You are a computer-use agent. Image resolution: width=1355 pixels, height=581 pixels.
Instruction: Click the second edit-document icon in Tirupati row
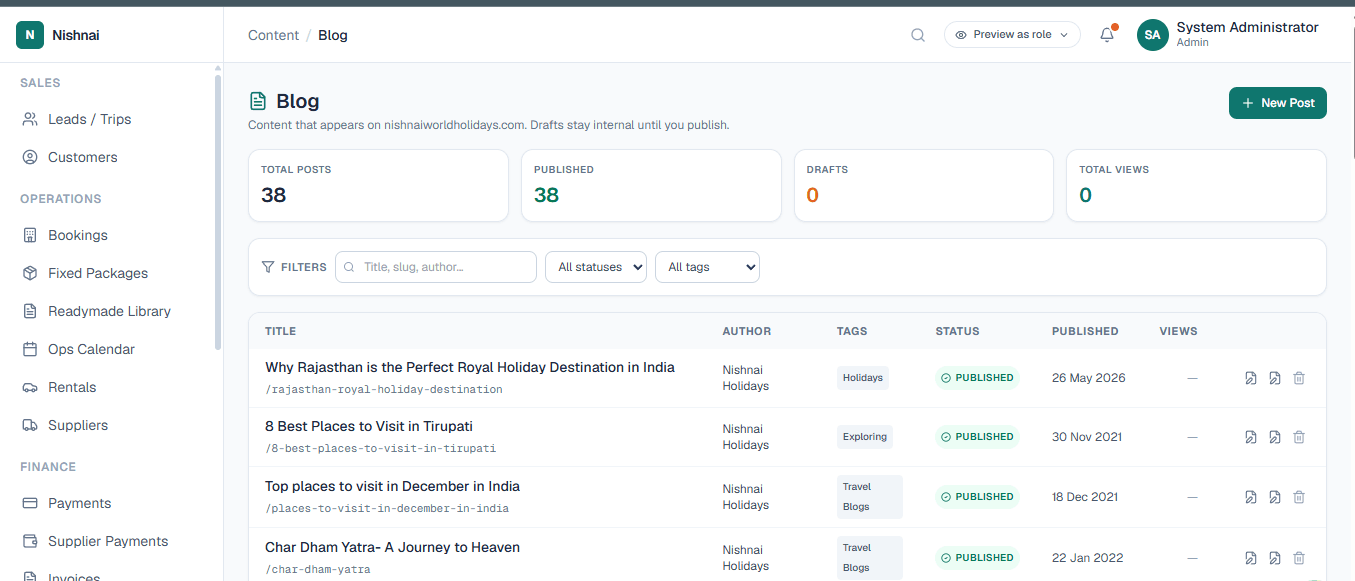pyautogui.click(x=1275, y=437)
